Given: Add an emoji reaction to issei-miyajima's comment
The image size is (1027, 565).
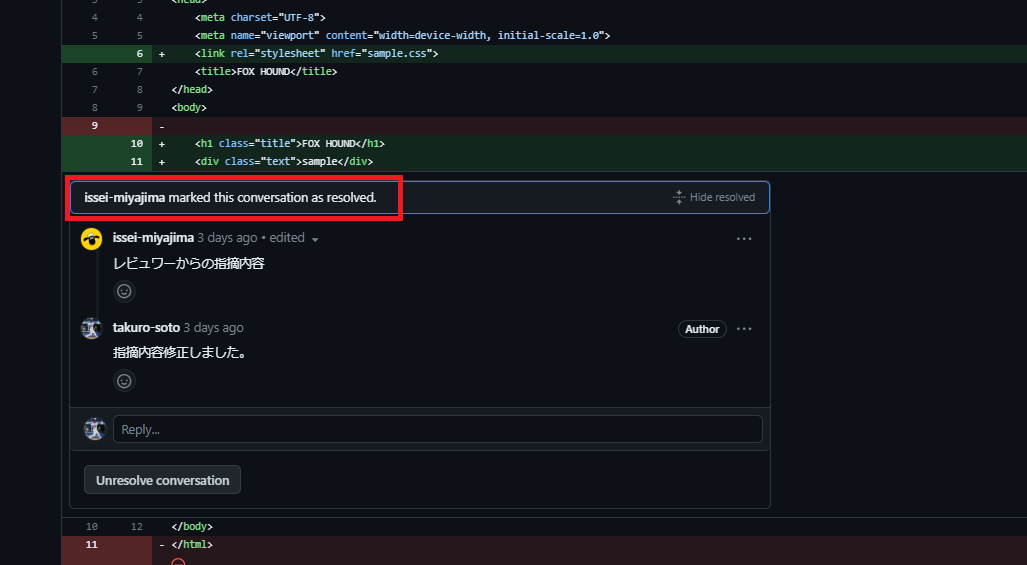Looking at the screenshot, I should click(x=124, y=292).
